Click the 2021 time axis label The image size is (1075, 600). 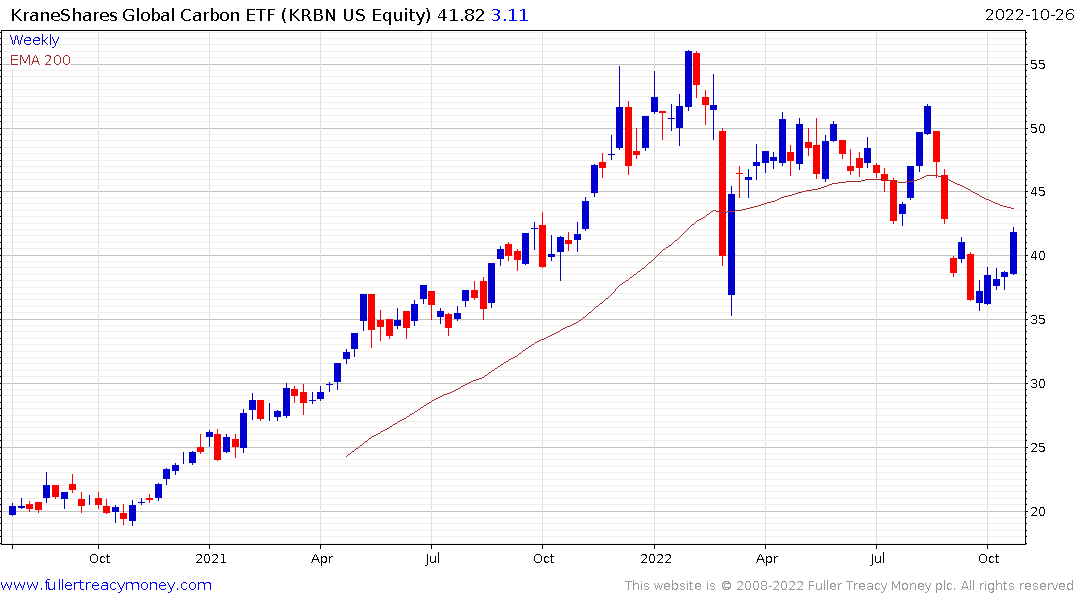[211, 558]
